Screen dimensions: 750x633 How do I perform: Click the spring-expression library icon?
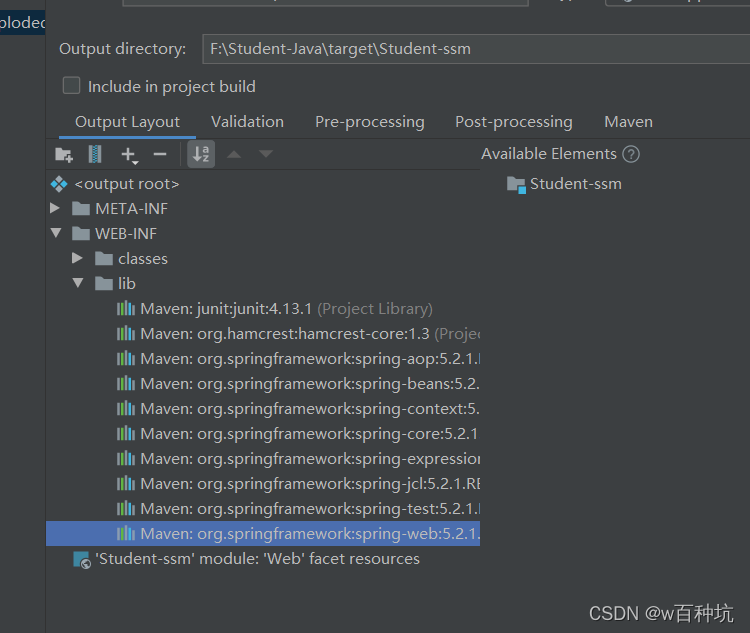coord(126,458)
